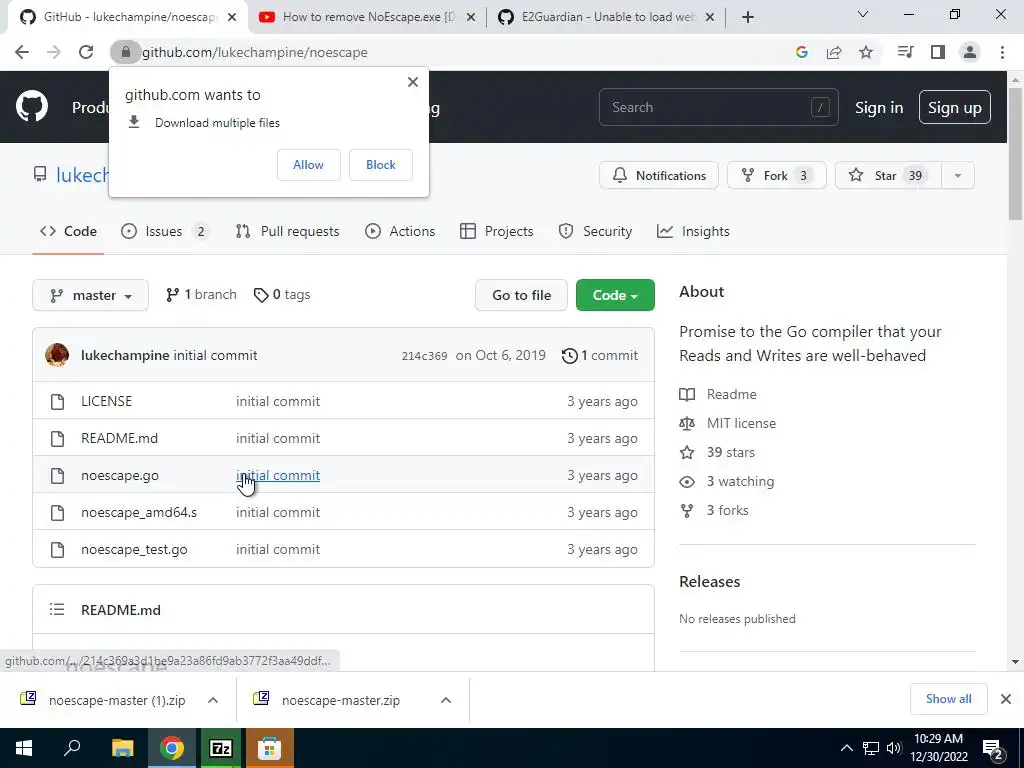This screenshot has width=1024, height=768.
Task: Open the Projects tab
Action: (496, 231)
